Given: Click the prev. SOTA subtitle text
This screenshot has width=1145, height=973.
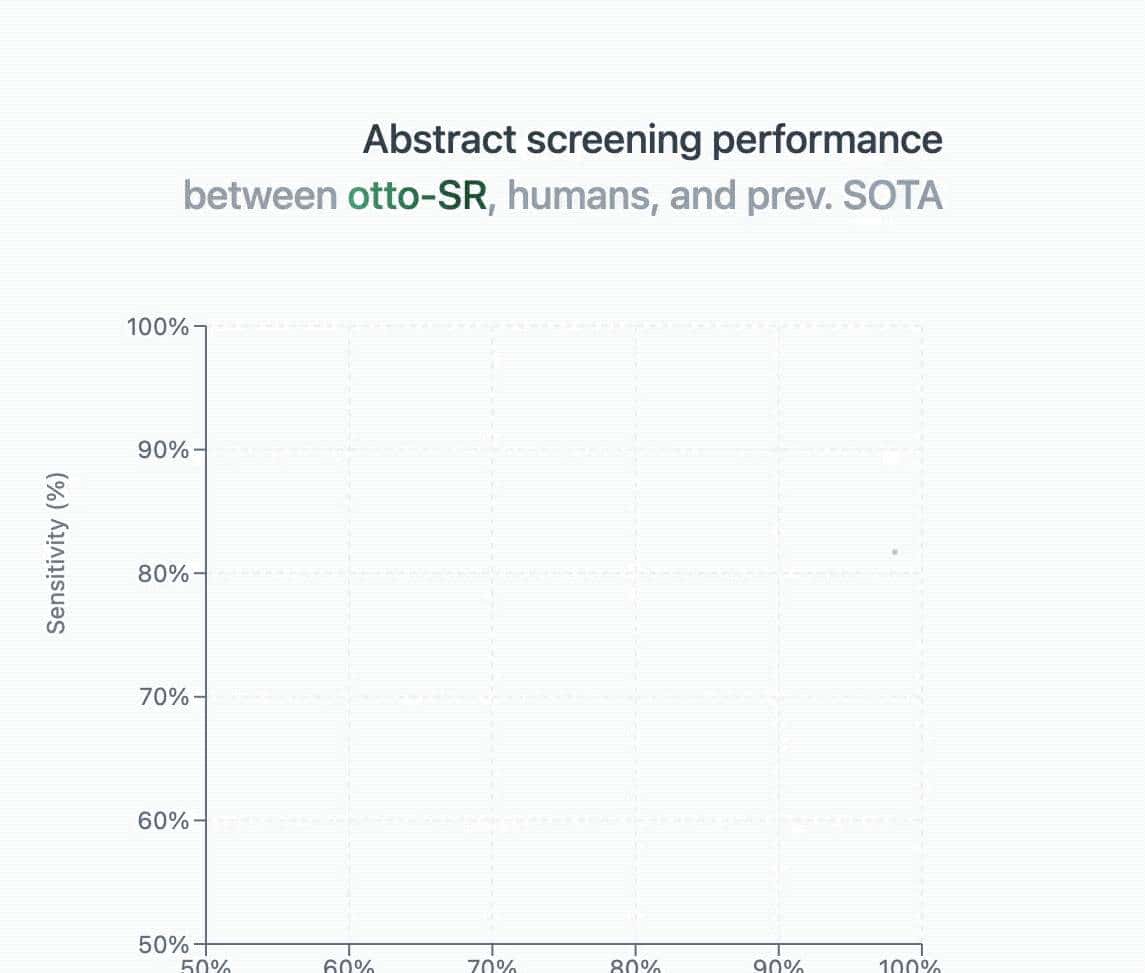Looking at the screenshot, I should [842, 196].
